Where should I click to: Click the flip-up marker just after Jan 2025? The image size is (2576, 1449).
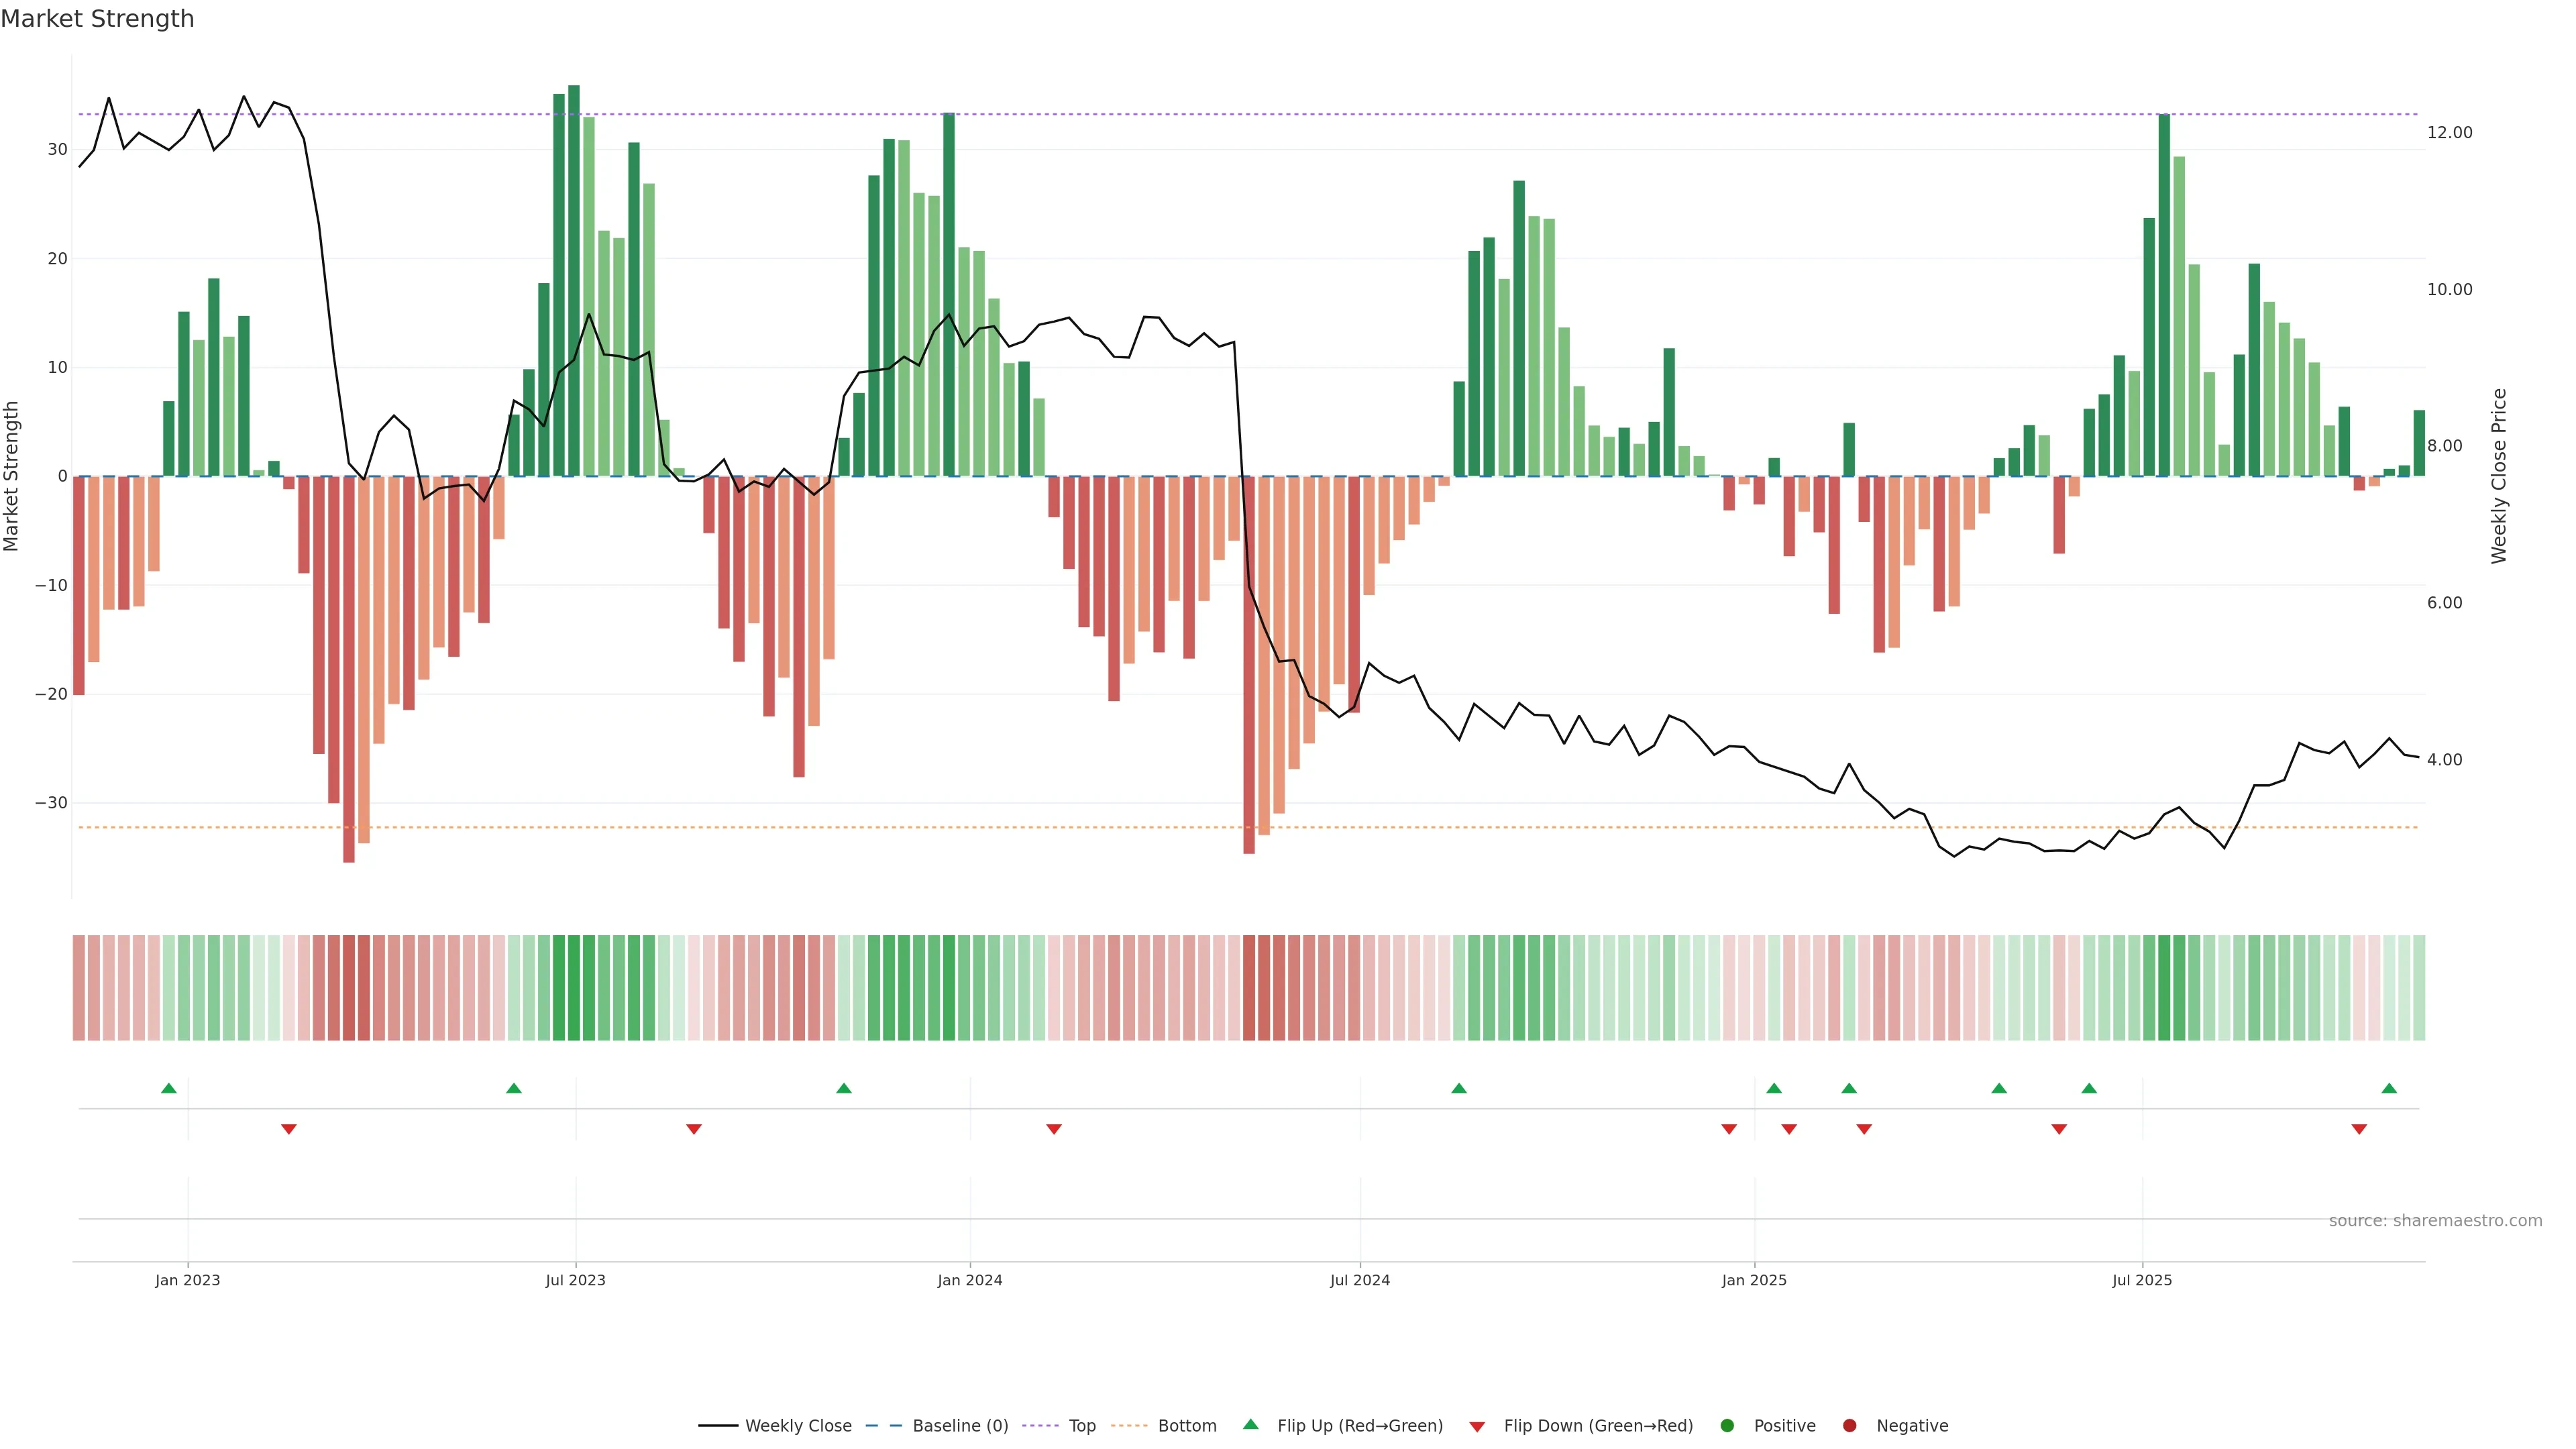(x=1774, y=1088)
